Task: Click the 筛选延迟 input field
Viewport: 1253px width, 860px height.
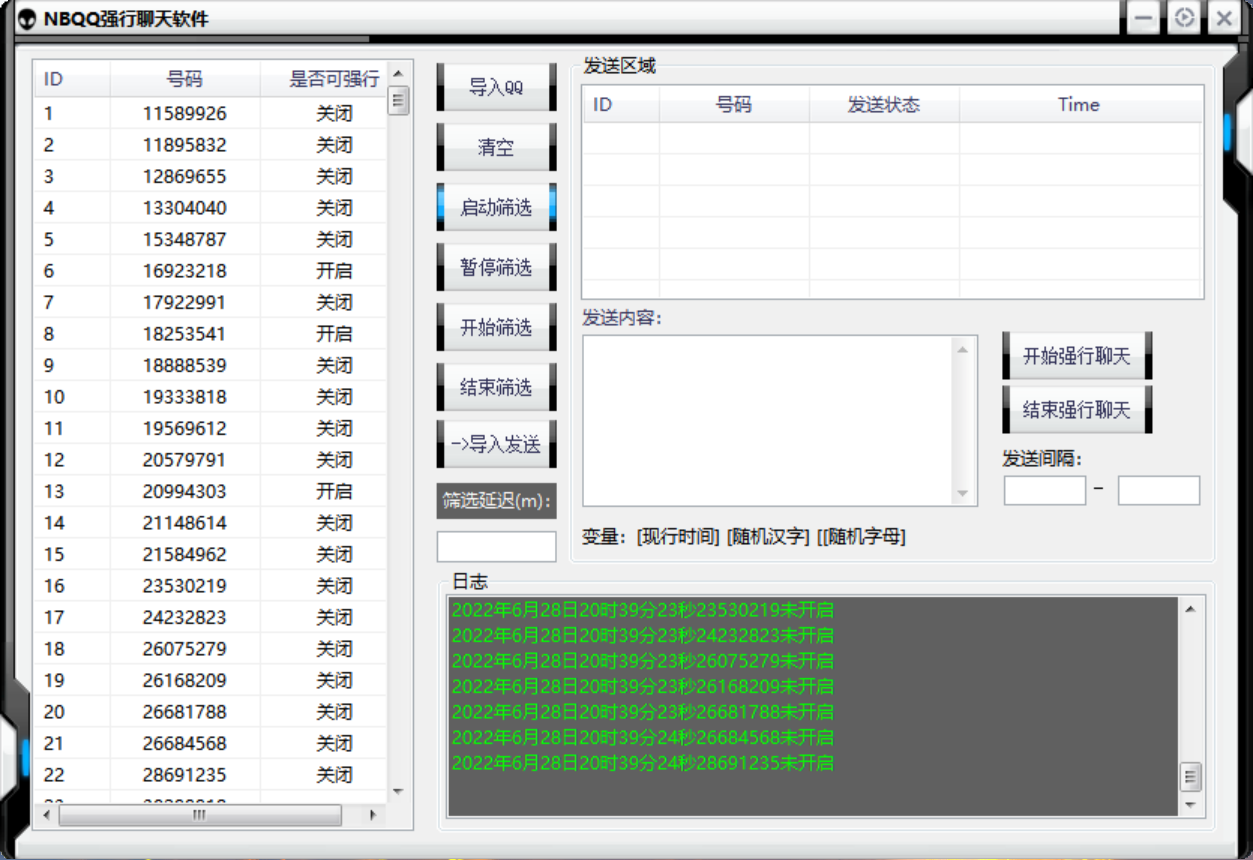Action: [x=496, y=546]
